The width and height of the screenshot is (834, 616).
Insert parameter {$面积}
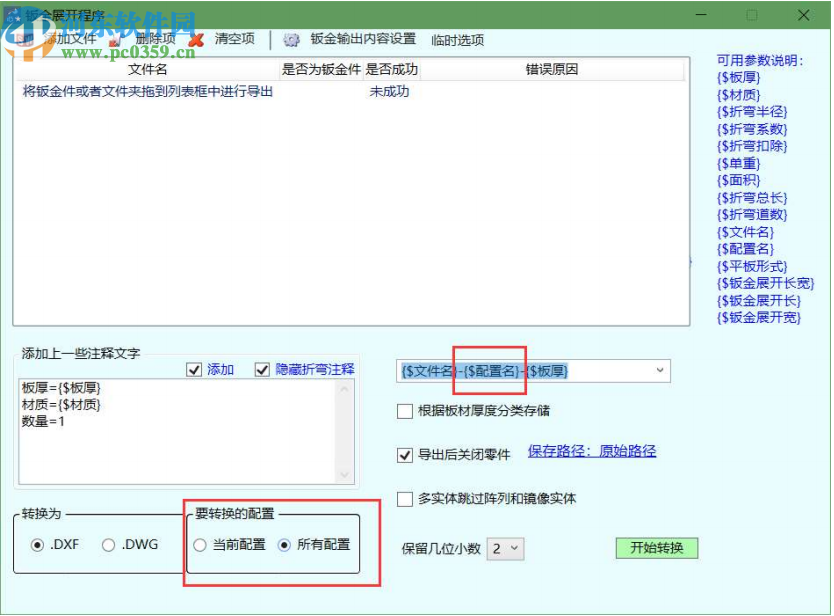[x=738, y=180]
